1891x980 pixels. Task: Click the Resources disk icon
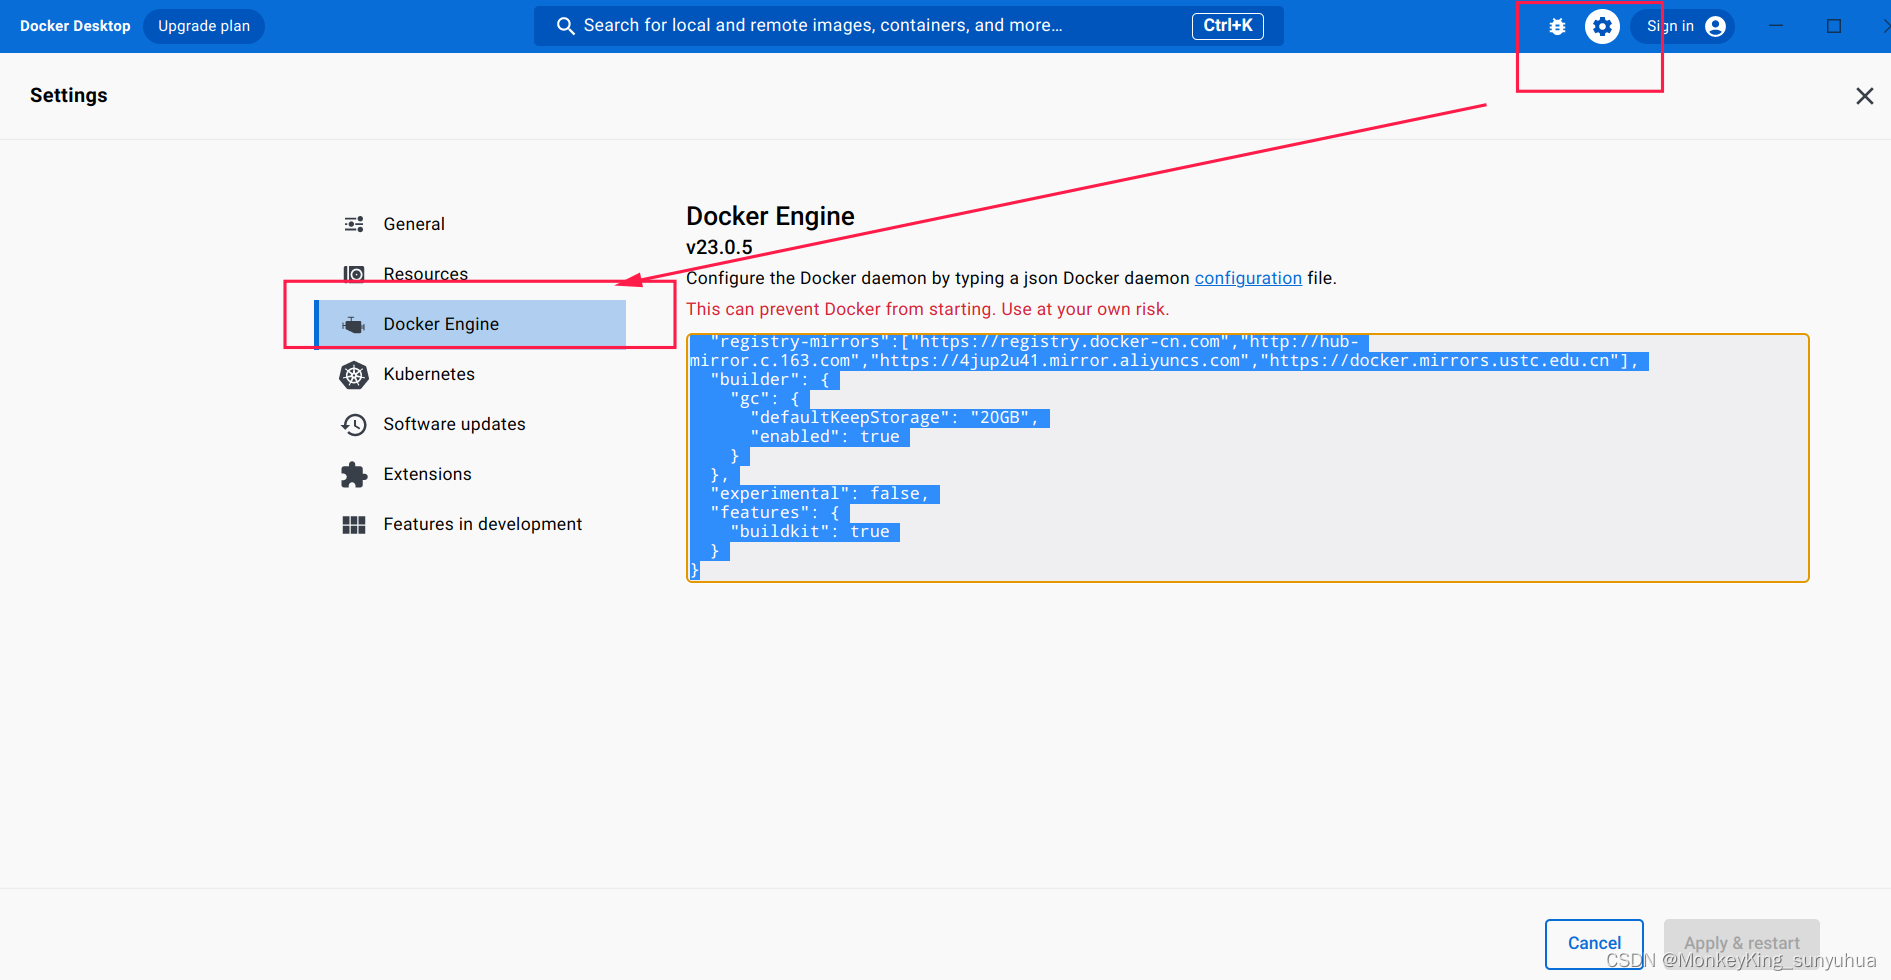[354, 274]
